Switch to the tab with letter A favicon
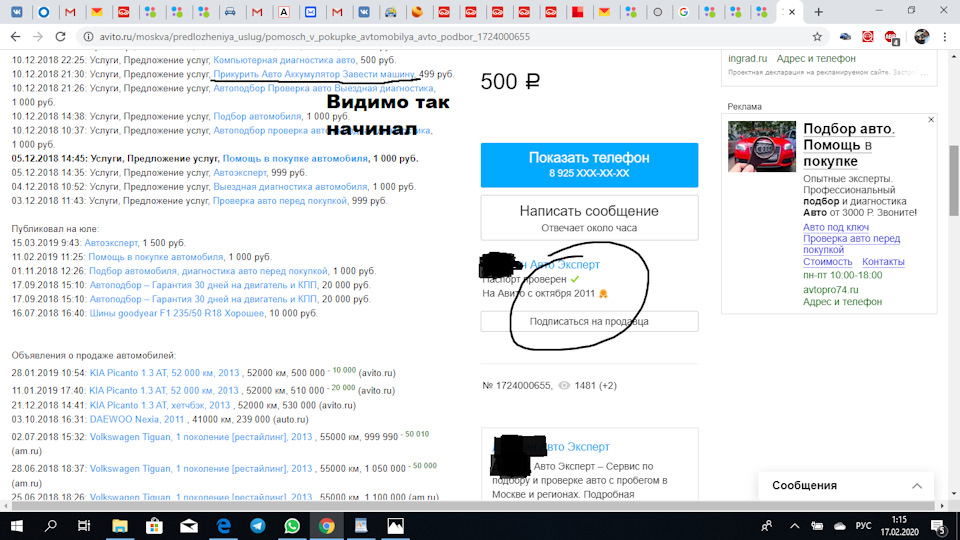960x540 pixels. [284, 12]
